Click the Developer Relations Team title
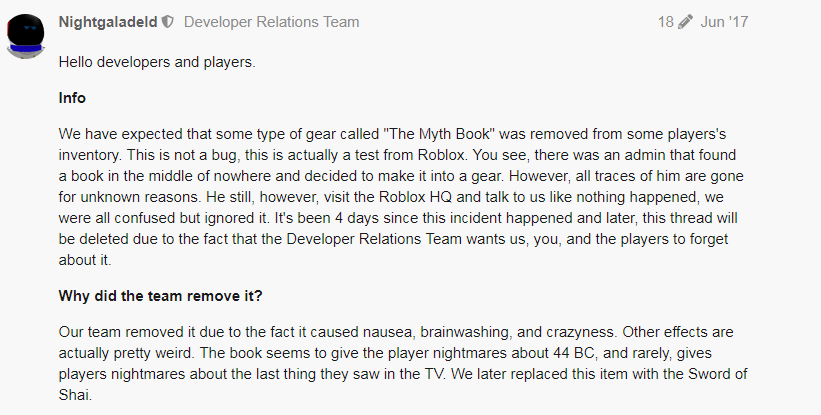Image resolution: width=821 pixels, height=415 pixels. [271, 22]
